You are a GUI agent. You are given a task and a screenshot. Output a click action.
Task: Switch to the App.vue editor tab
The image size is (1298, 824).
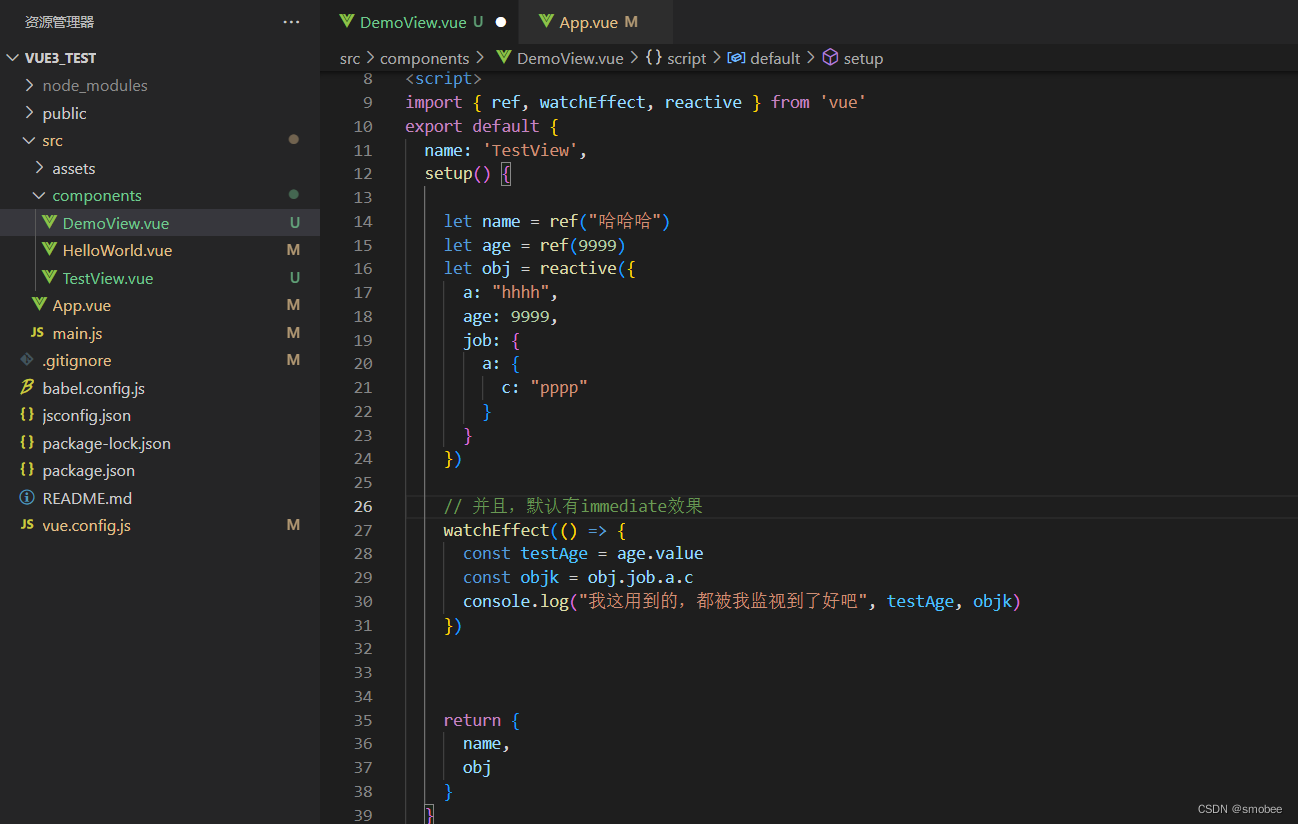[x=596, y=22]
